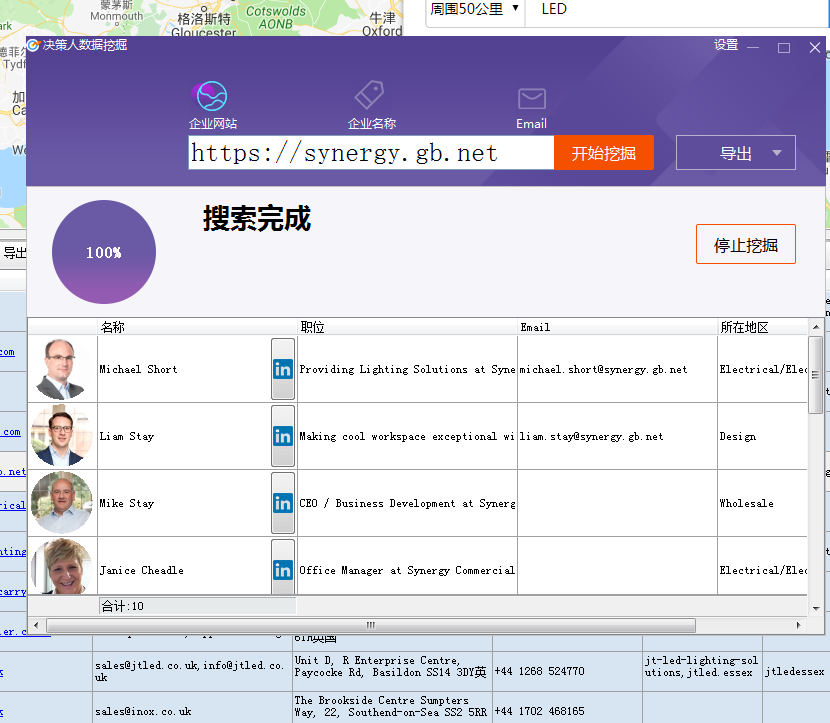This screenshot has width=830, height=723.
Task: Close the 决策人数据挖掘 window
Action: pos(815,48)
